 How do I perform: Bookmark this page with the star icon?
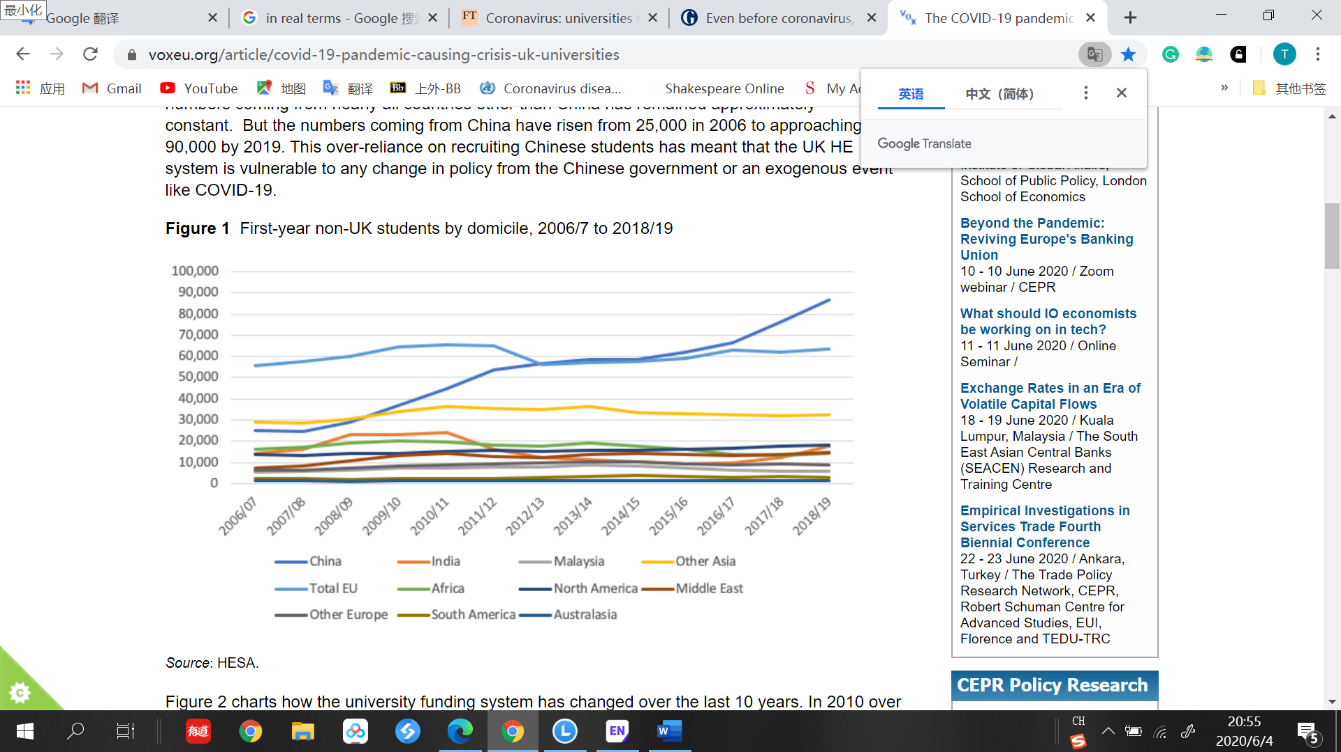(1128, 55)
